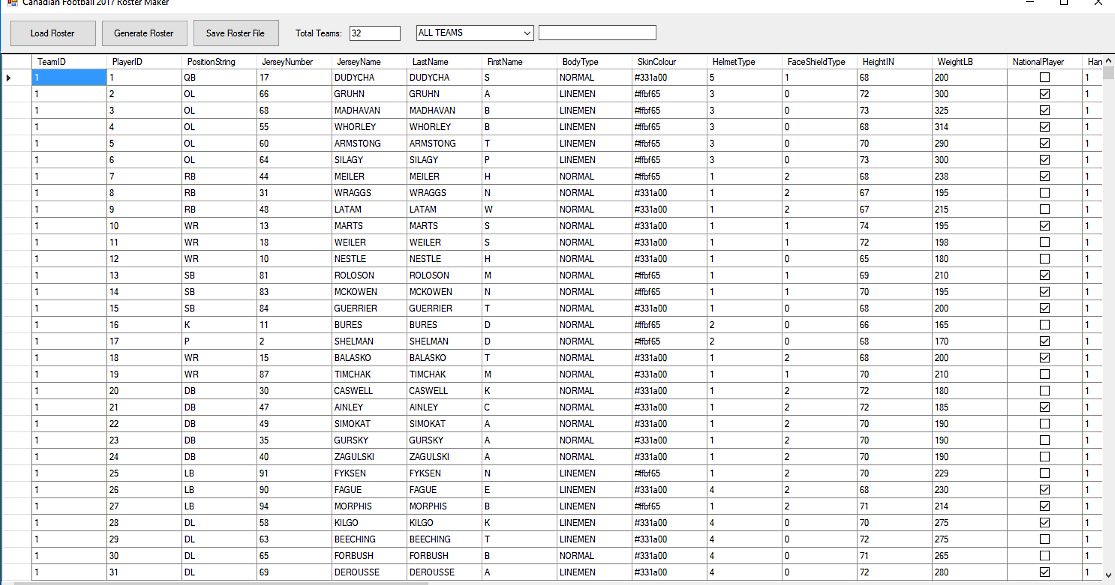Viewport: 1115px width, 585px height.
Task: Click the WeightLB column header
Action: 969,62
